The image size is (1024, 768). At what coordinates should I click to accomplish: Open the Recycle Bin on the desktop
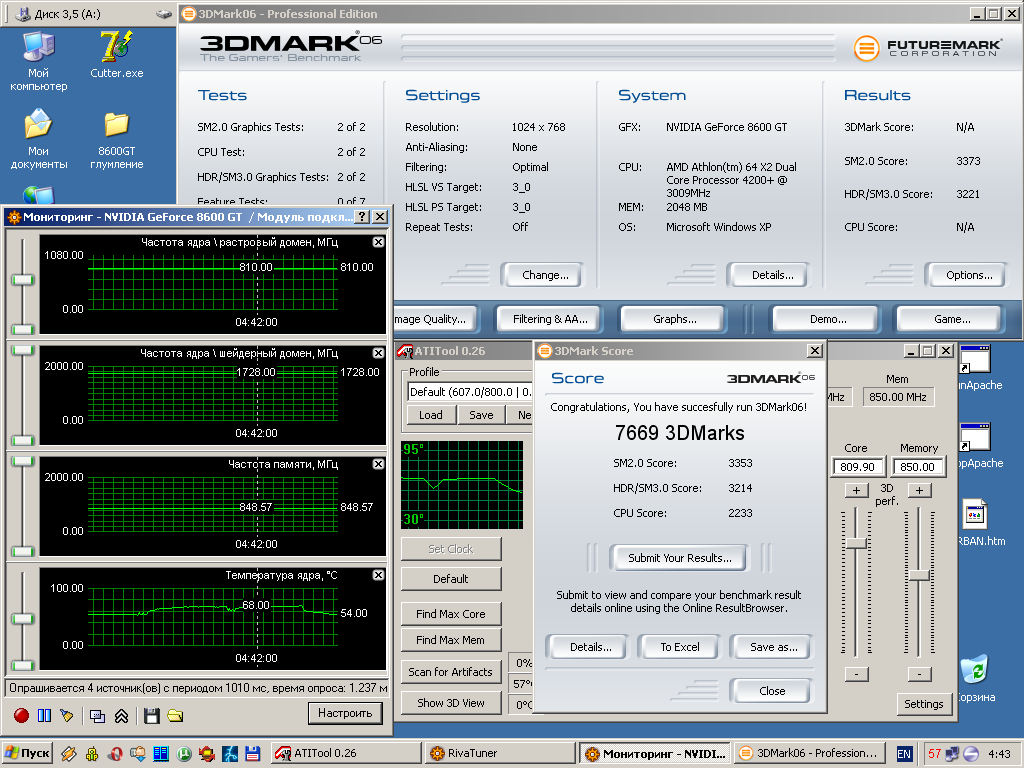pyautogui.click(x=977, y=679)
